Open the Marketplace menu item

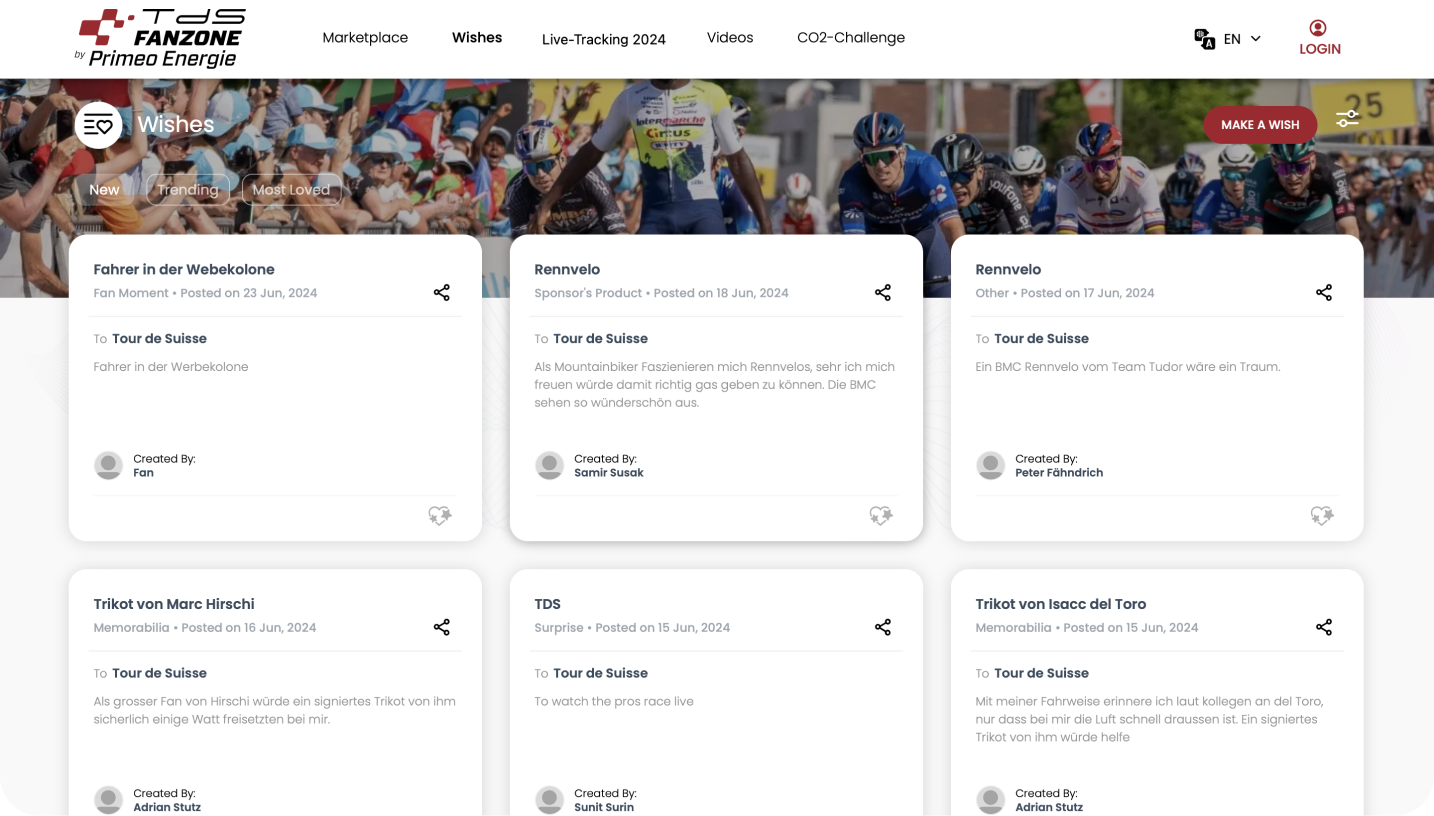365,38
